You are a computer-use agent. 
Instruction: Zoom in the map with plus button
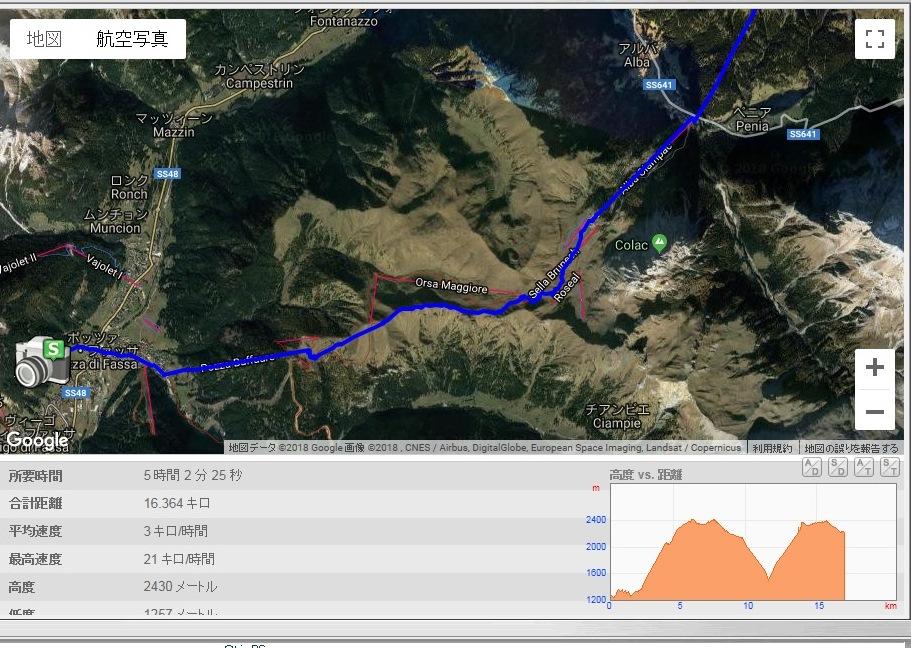coord(874,367)
